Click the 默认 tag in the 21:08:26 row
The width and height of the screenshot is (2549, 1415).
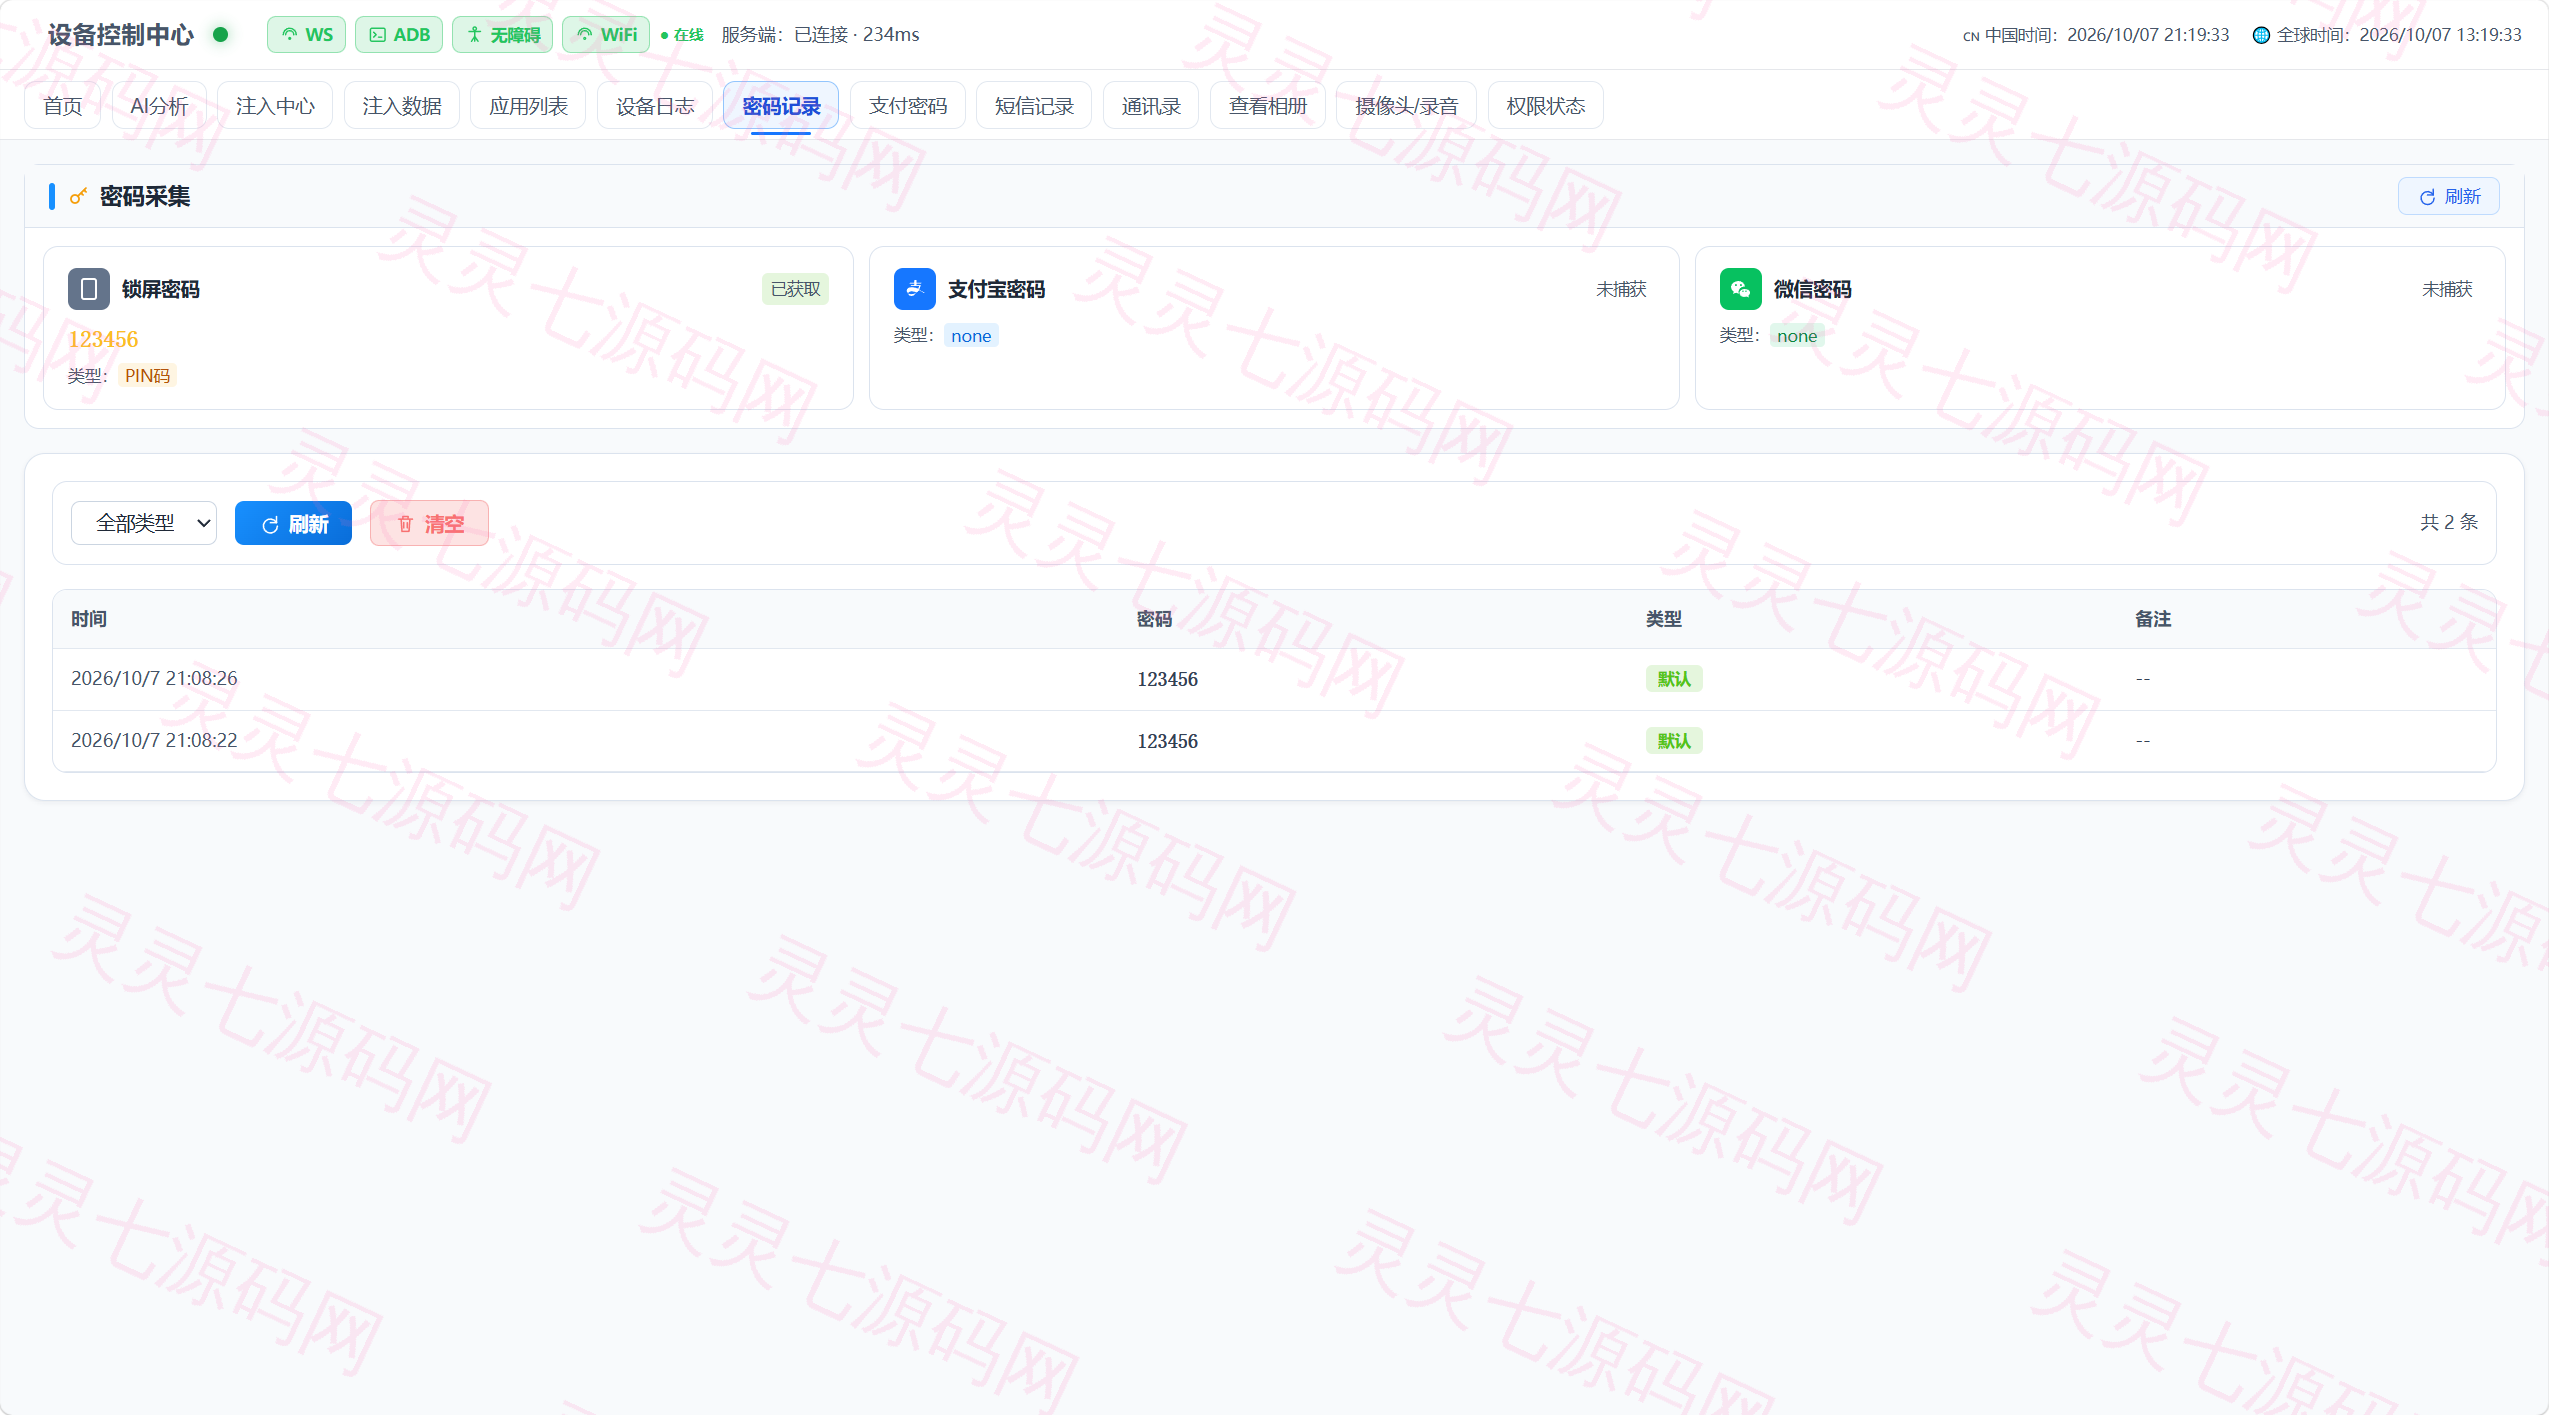tap(1674, 679)
